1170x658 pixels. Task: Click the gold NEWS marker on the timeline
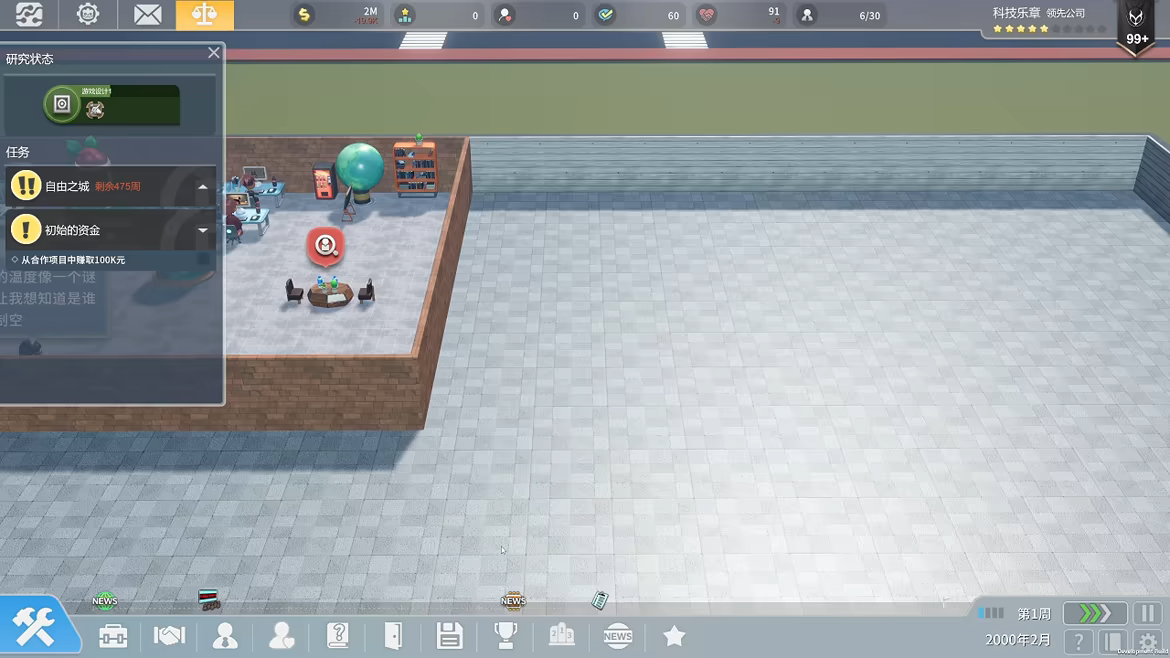tap(513, 601)
